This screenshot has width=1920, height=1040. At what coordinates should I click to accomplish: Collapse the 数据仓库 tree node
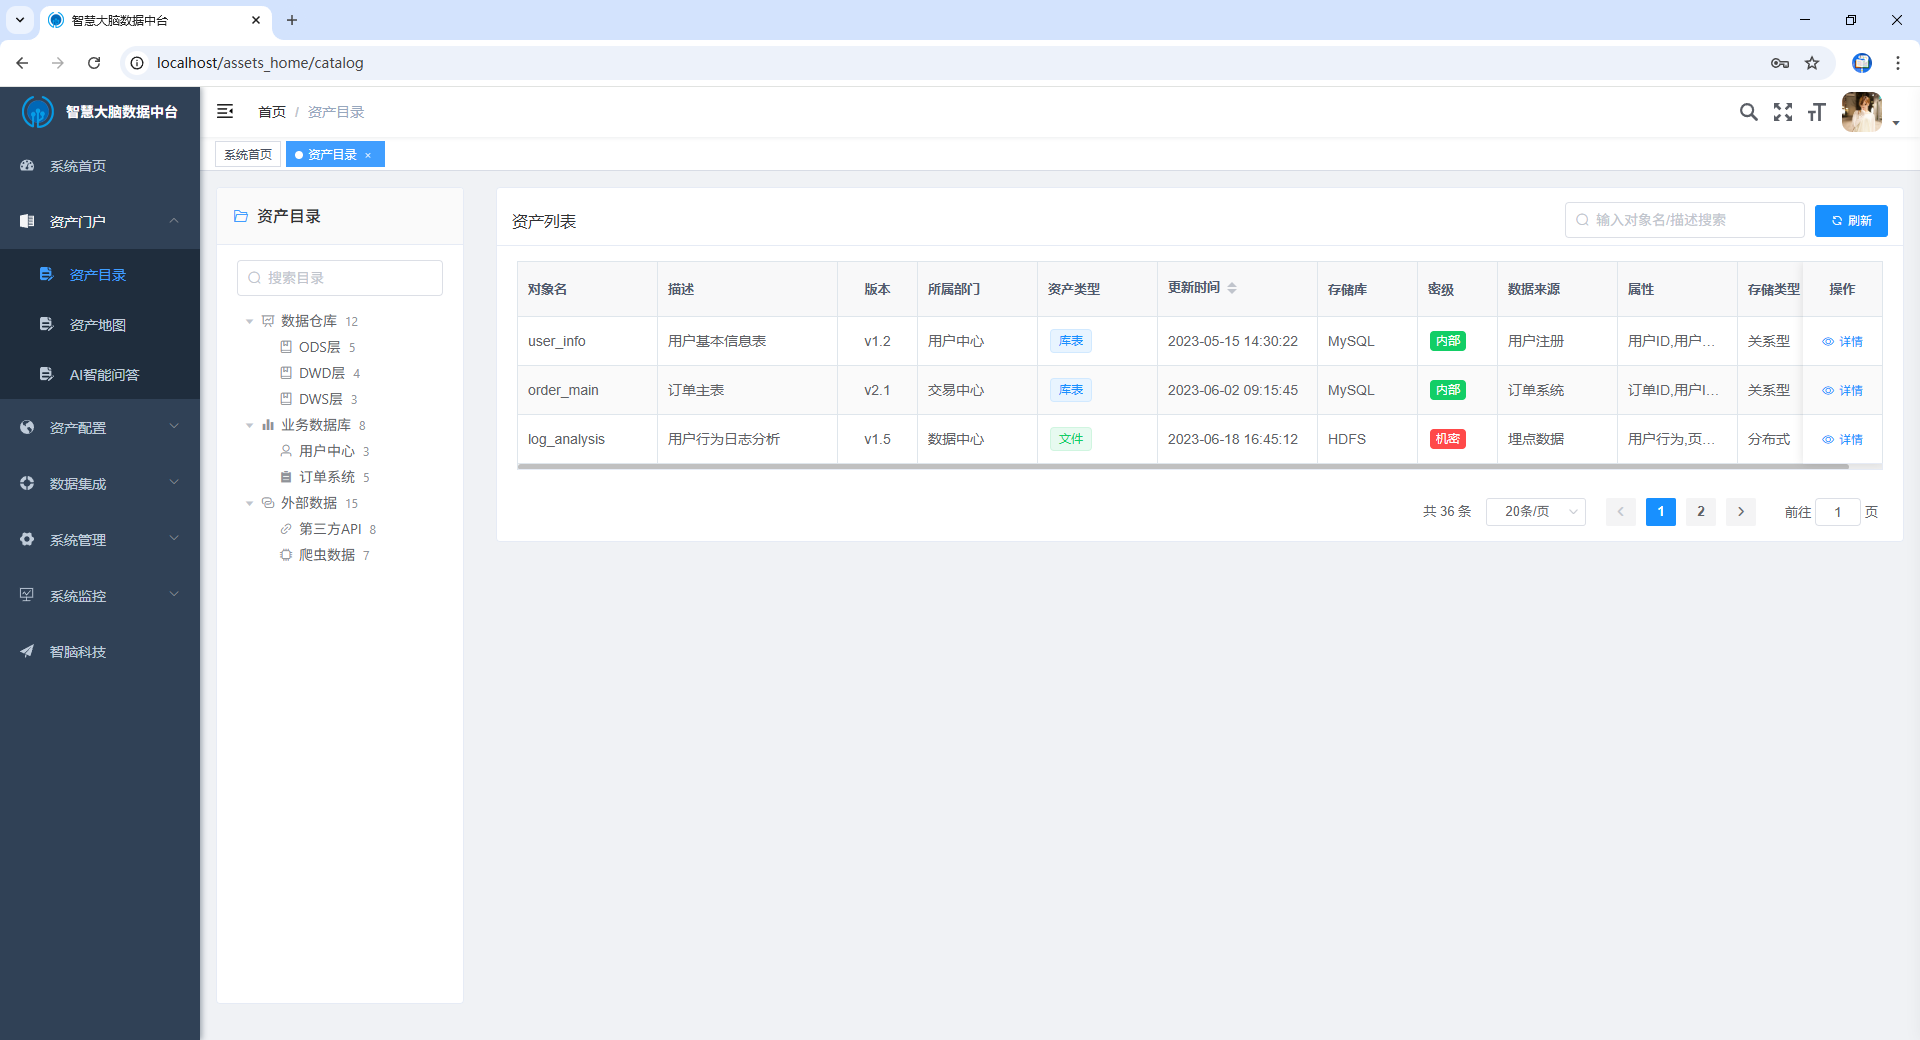pos(249,321)
